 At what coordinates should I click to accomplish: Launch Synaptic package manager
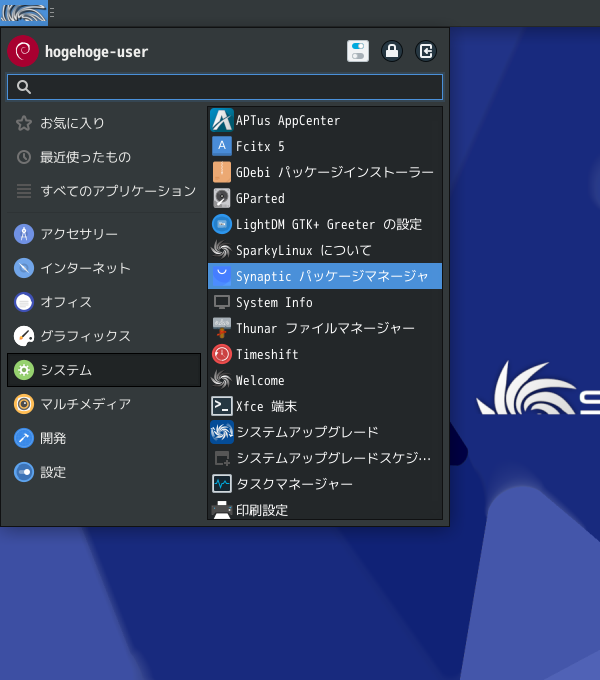325,276
